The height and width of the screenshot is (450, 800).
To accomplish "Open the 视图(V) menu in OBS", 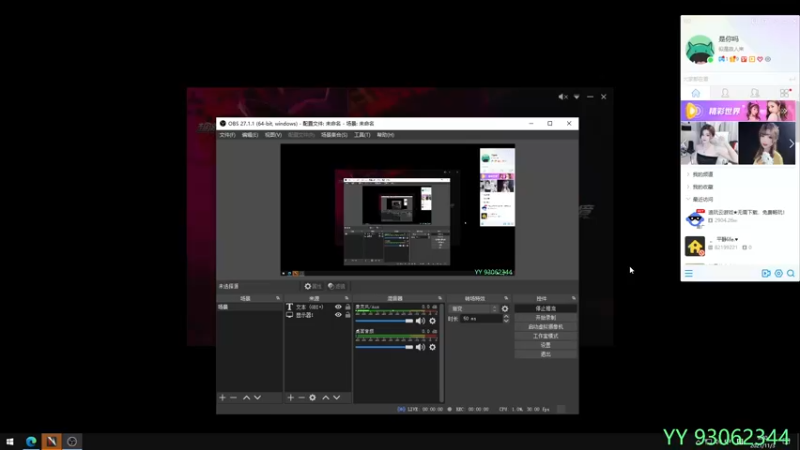I will [x=273, y=135].
